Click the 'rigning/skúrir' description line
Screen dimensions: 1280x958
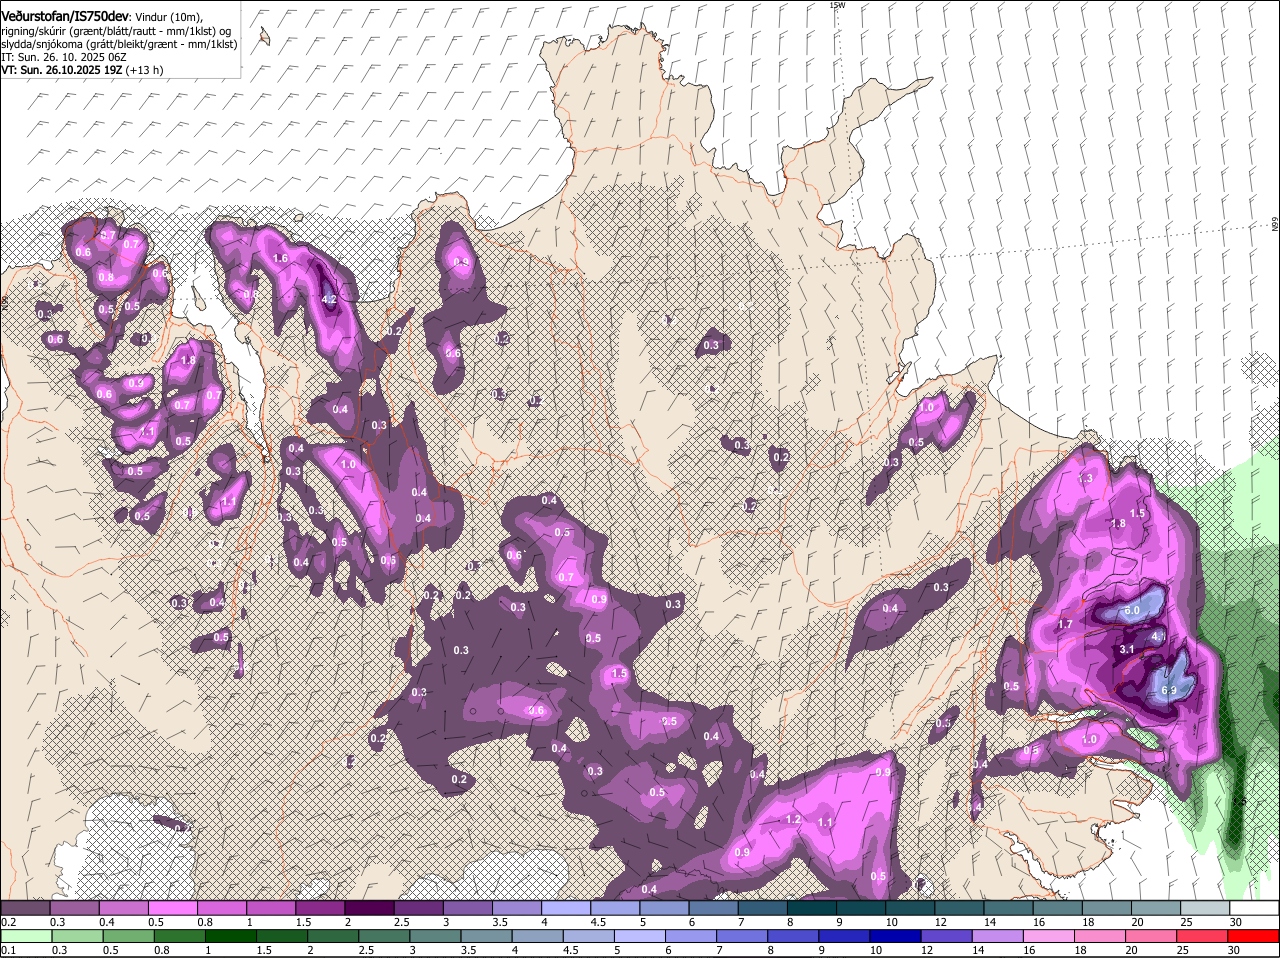(x=117, y=31)
